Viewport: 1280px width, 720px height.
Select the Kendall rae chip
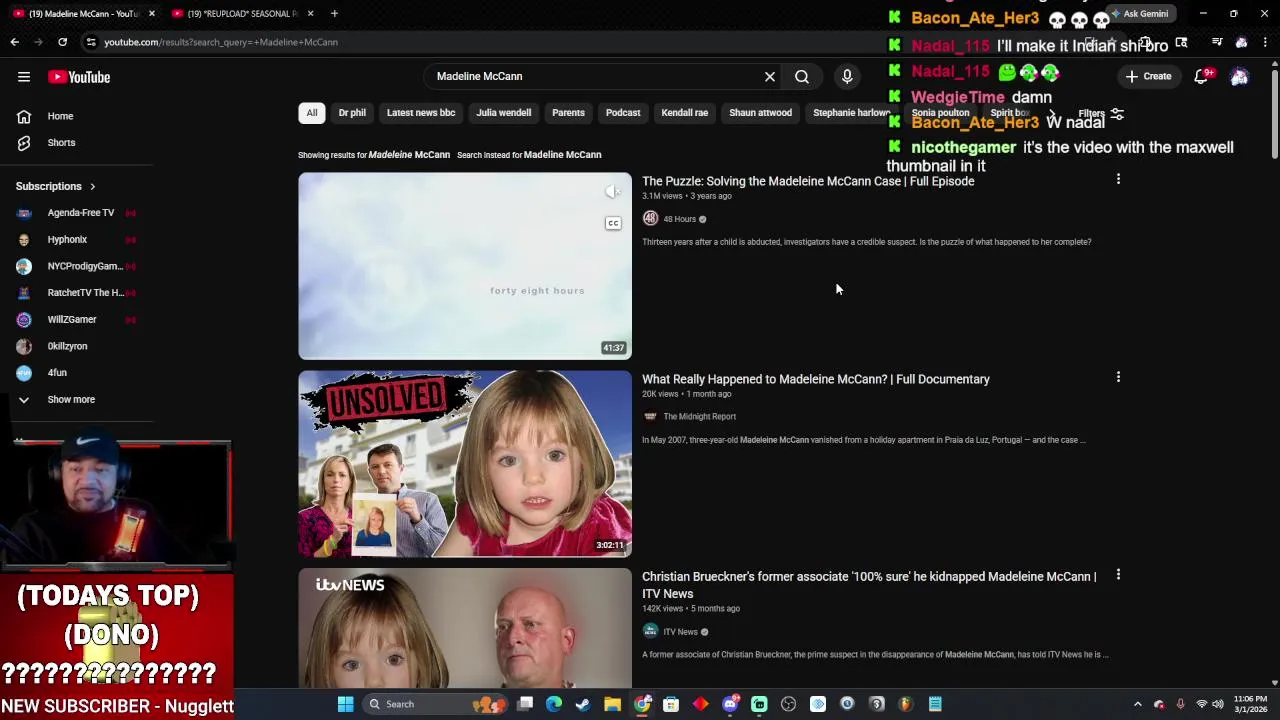tap(685, 113)
